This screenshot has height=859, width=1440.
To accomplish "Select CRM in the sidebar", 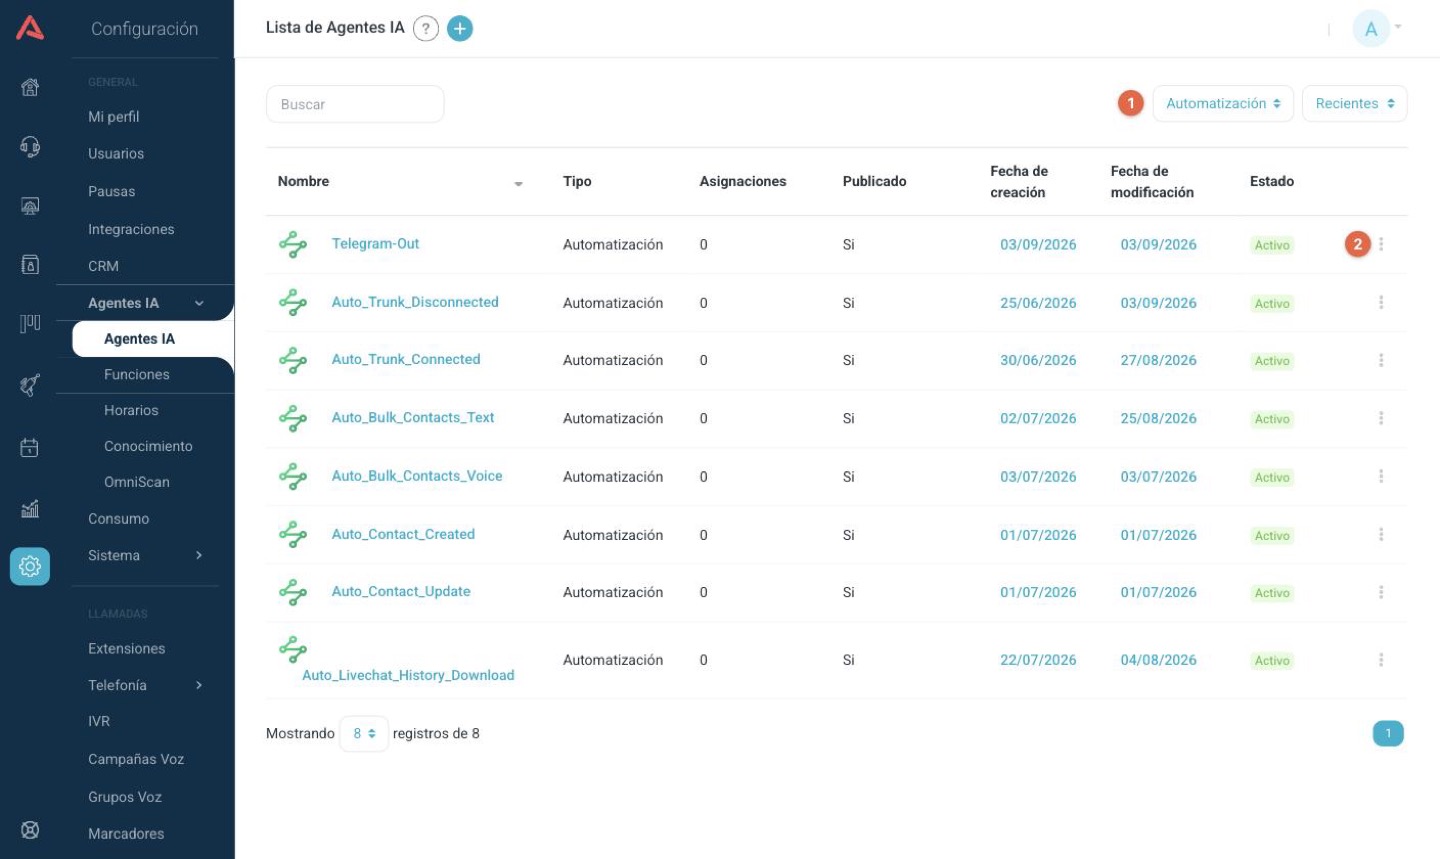I will (x=103, y=266).
